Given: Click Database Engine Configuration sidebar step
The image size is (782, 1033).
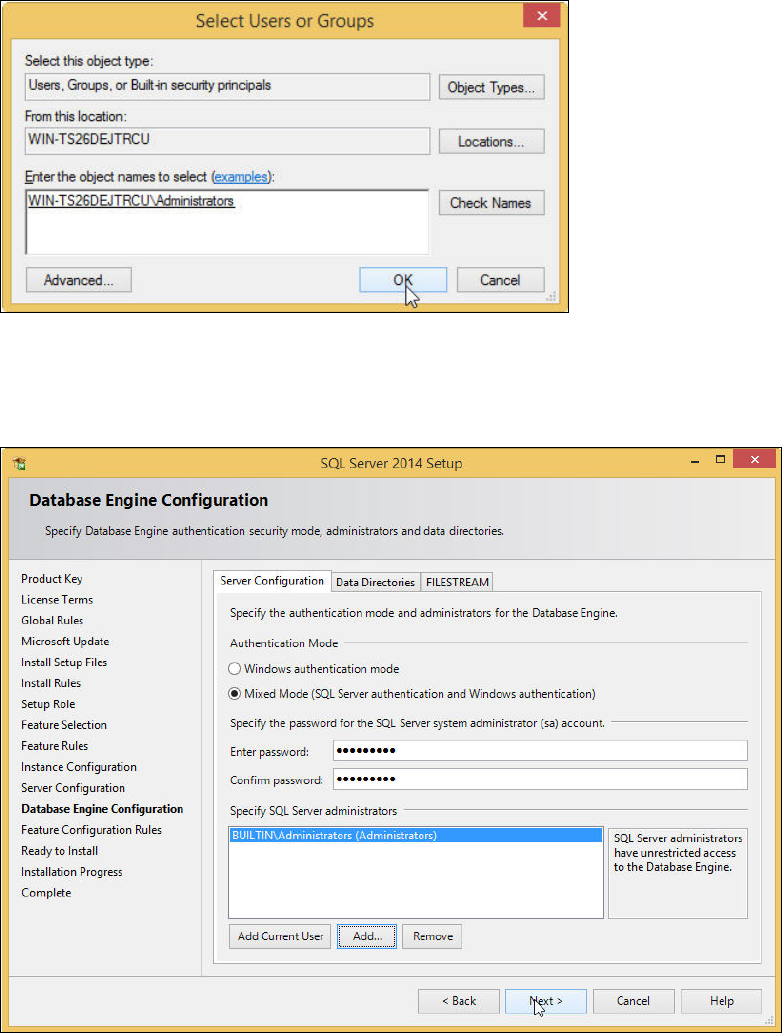Looking at the screenshot, I should pyautogui.click(x=102, y=809).
